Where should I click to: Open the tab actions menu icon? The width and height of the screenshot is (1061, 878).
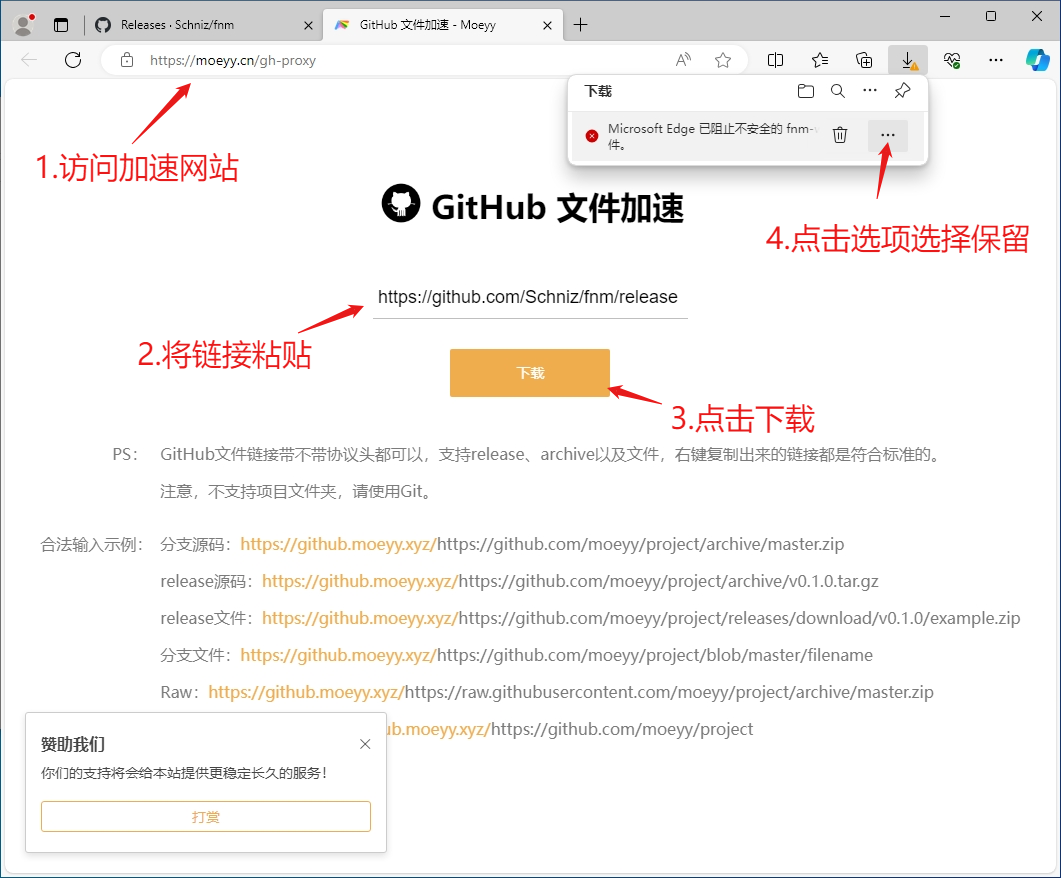click(x=61, y=25)
